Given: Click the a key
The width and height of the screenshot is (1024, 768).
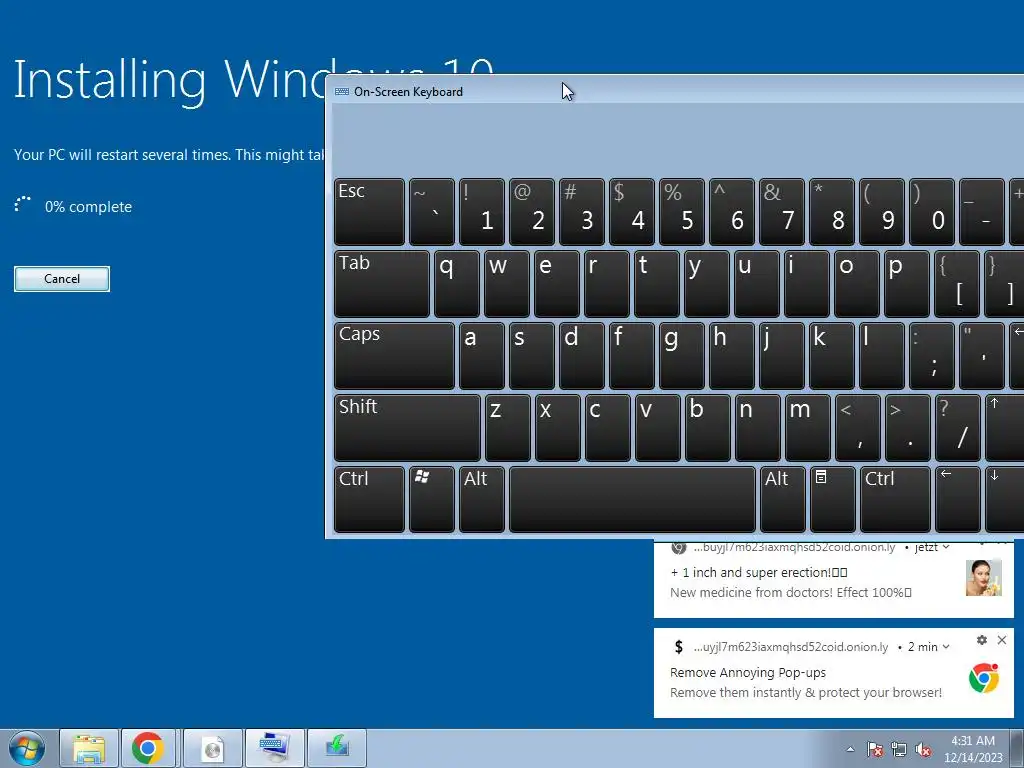Looking at the screenshot, I should click(482, 356).
